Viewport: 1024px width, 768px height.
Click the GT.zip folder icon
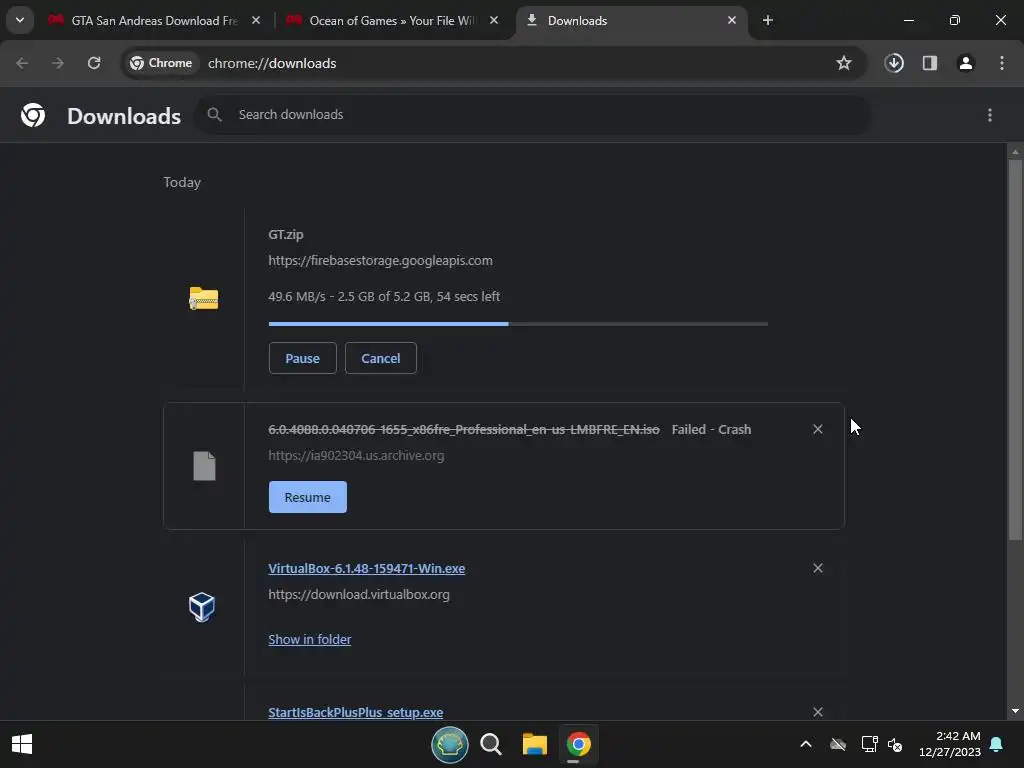204,298
